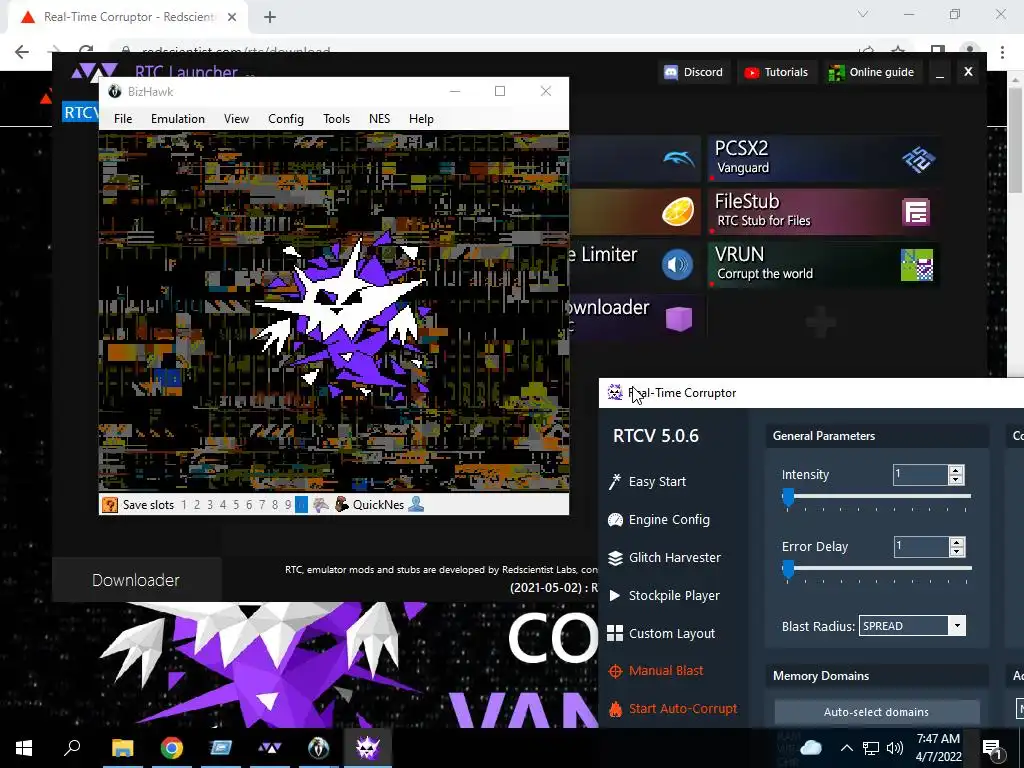Launch the FileStub tile
This screenshot has width=1024, height=768.
[x=824, y=212]
